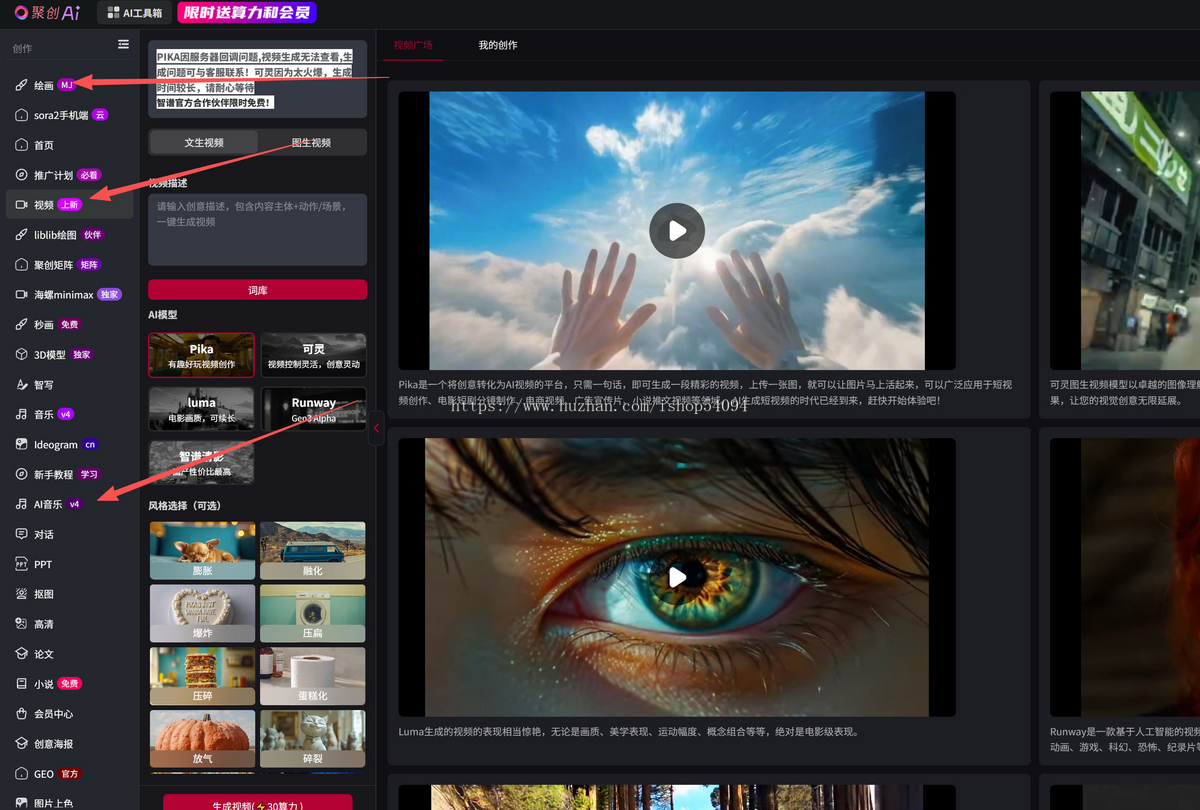Switch to the 我的创作 tab
1200x810 pixels.
click(498, 45)
